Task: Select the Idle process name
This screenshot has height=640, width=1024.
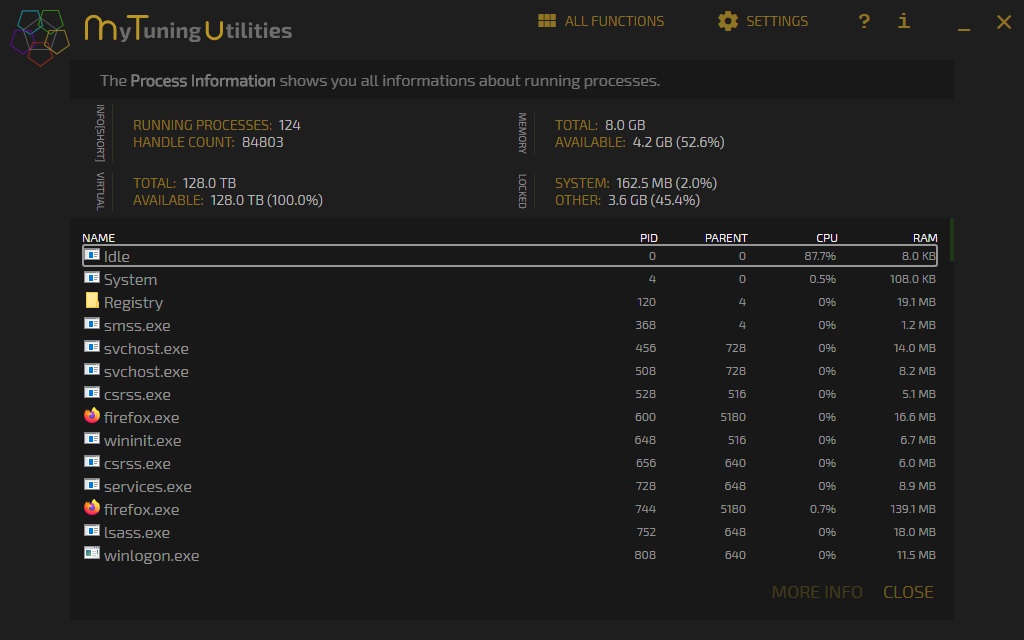Action: click(116, 257)
